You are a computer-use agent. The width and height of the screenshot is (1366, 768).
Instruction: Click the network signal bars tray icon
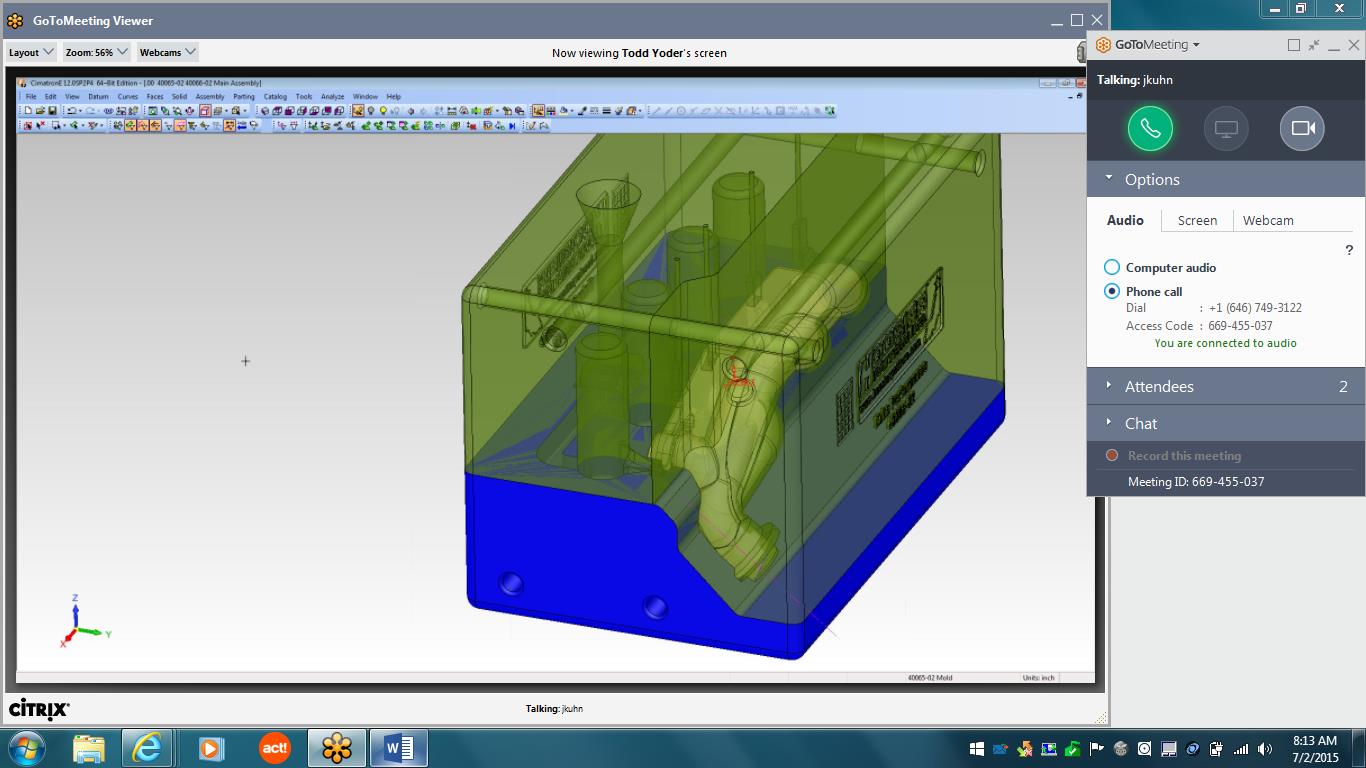point(1241,749)
